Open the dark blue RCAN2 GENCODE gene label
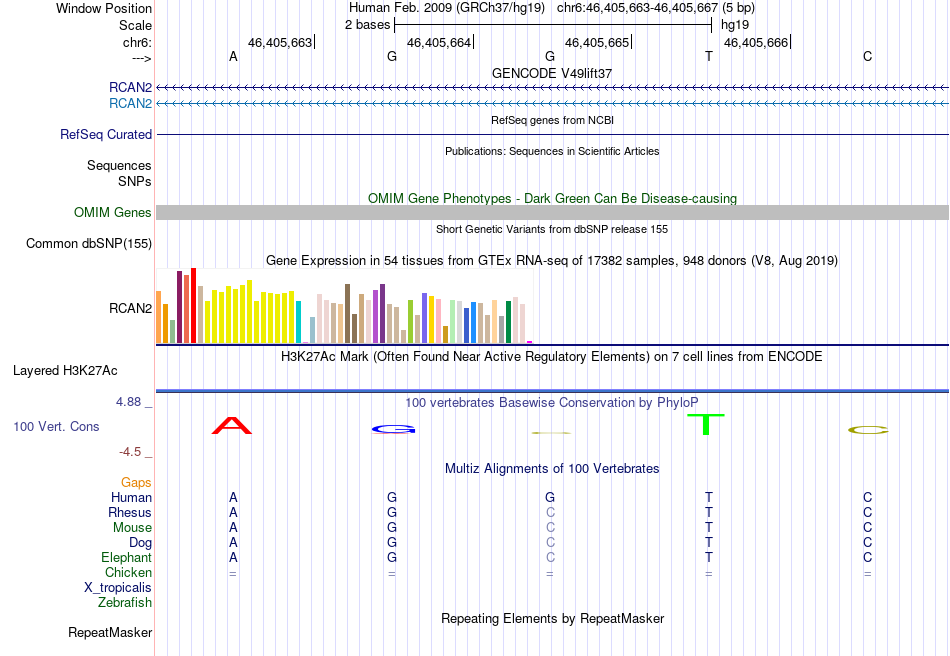The image size is (950, 656). [x=130, y=87]
